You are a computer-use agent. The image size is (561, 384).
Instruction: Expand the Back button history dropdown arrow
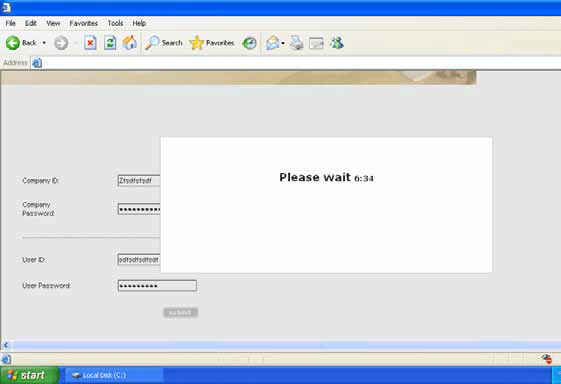pos(44,43)
